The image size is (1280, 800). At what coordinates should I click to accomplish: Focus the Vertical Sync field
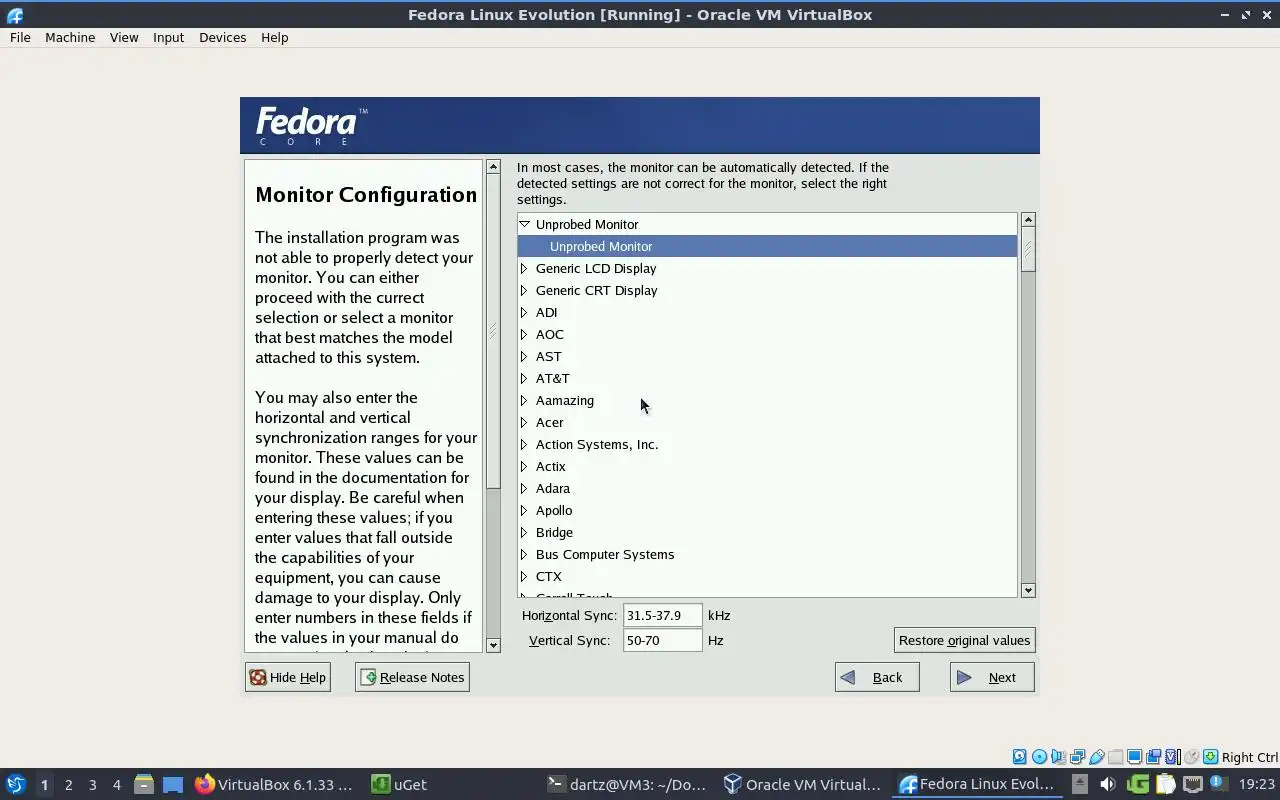pyautogui.click(x=662, y=640)
